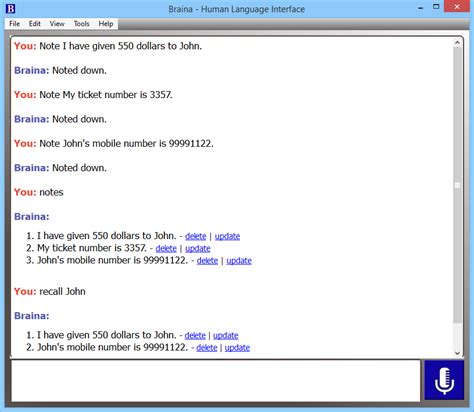
Task: Update the 550 dollars note under recall John
Action: click(226, 336)
